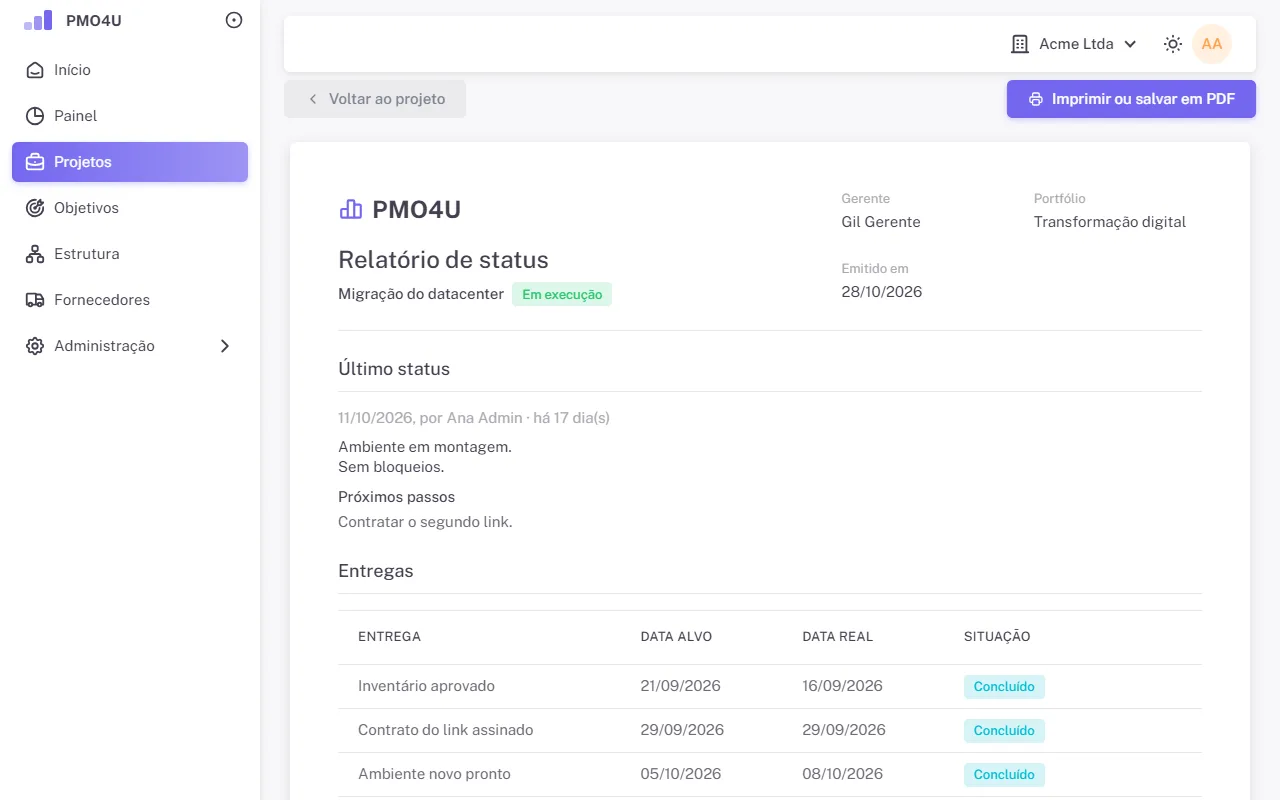This screenshot has height=800, width=1280.
Task: Open the AA user avatar menu
Action: coord(1212,44)
